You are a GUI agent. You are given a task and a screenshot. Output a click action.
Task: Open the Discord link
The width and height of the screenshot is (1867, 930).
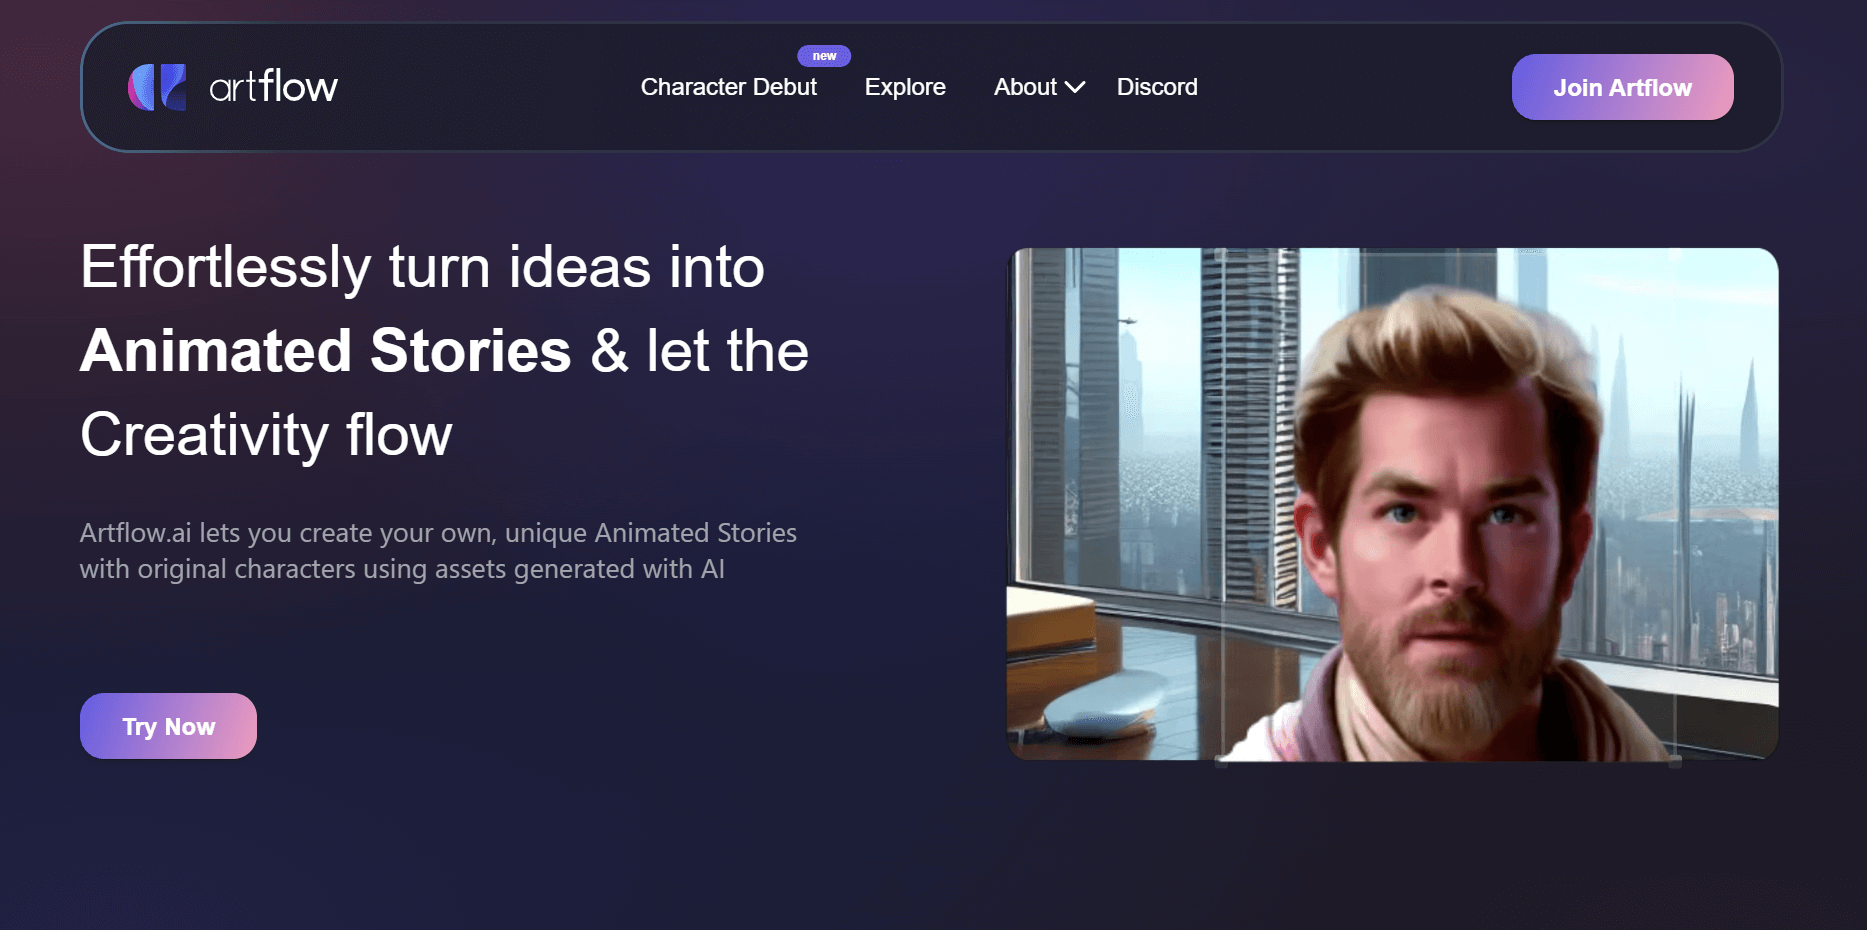(1157, 87)
